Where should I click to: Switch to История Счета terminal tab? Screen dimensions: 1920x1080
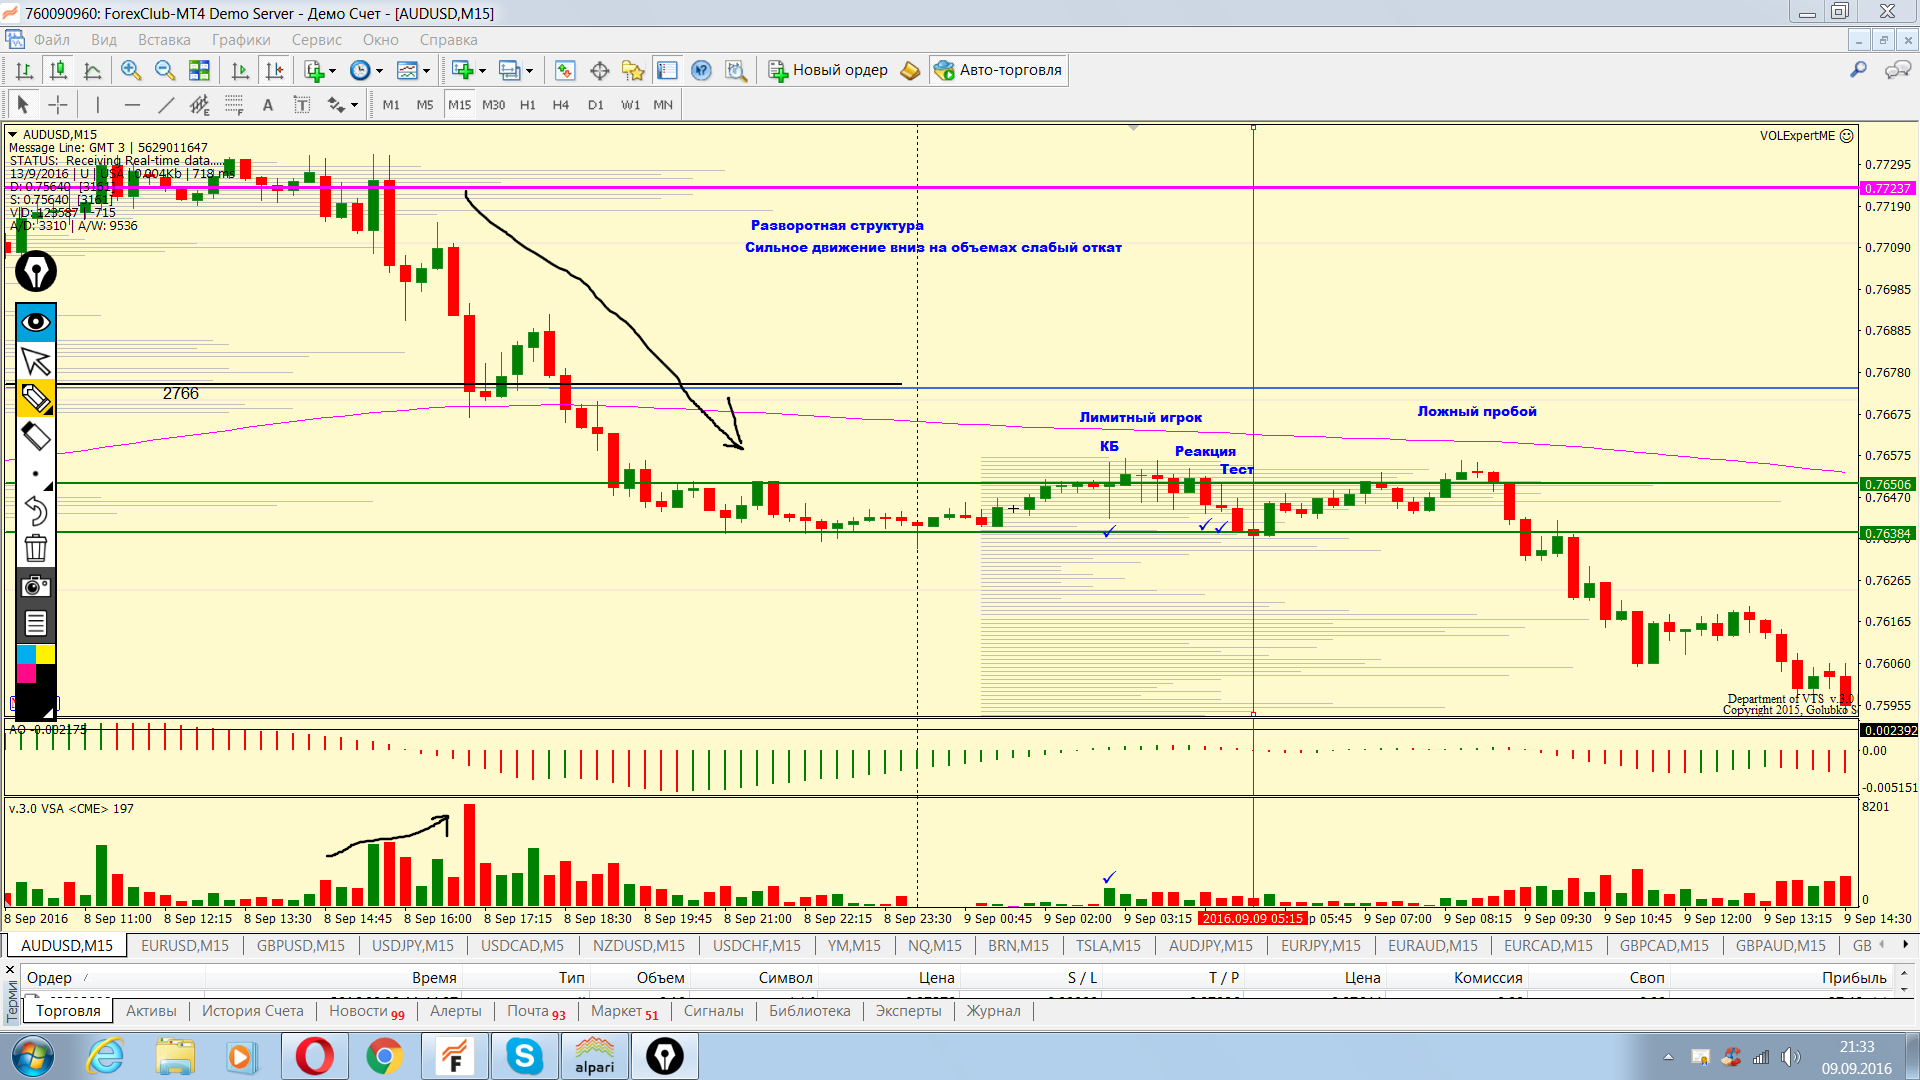point(253,1011)
